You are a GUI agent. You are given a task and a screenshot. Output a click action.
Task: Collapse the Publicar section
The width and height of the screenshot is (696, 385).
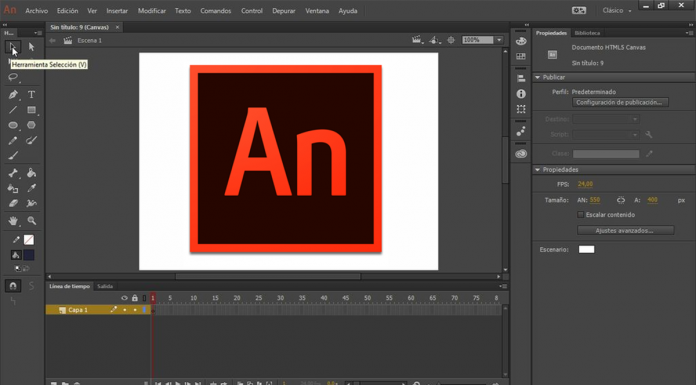[538, 77]
